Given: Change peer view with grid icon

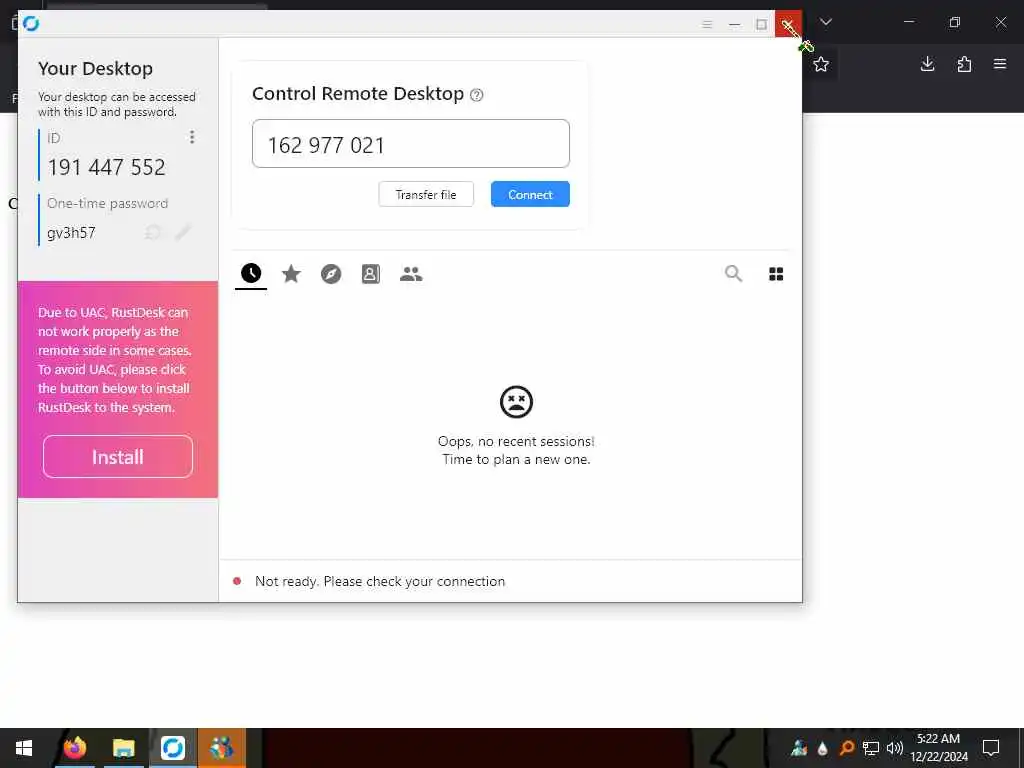Looking at the screenshot, I should (x=776, y=274).
